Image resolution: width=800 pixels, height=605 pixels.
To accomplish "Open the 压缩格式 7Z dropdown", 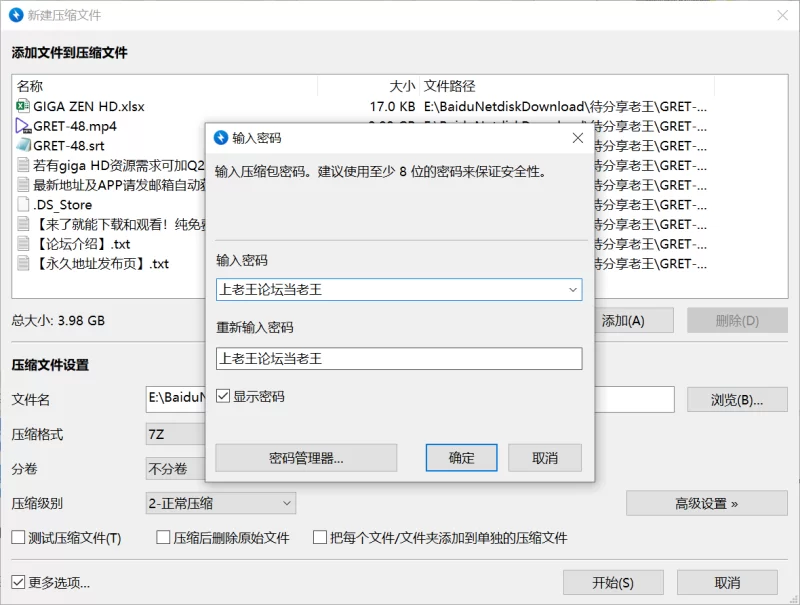I will click(175, 435).
